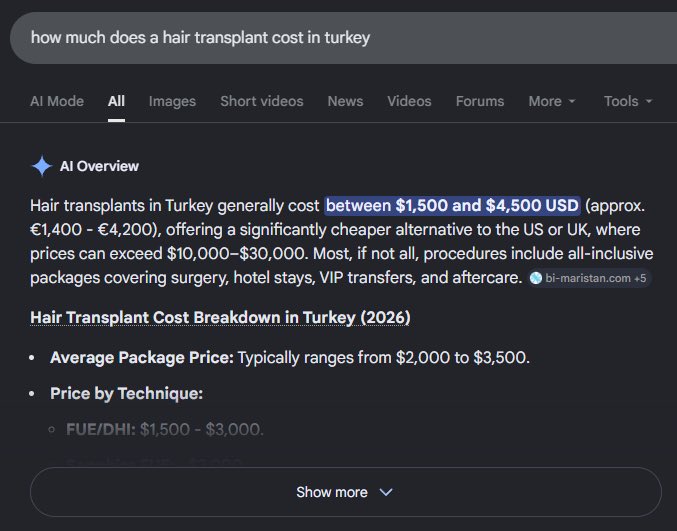Click the text '$10,000–$30,000'
This screenshot has height=531, width=677.
click(238, 253)
